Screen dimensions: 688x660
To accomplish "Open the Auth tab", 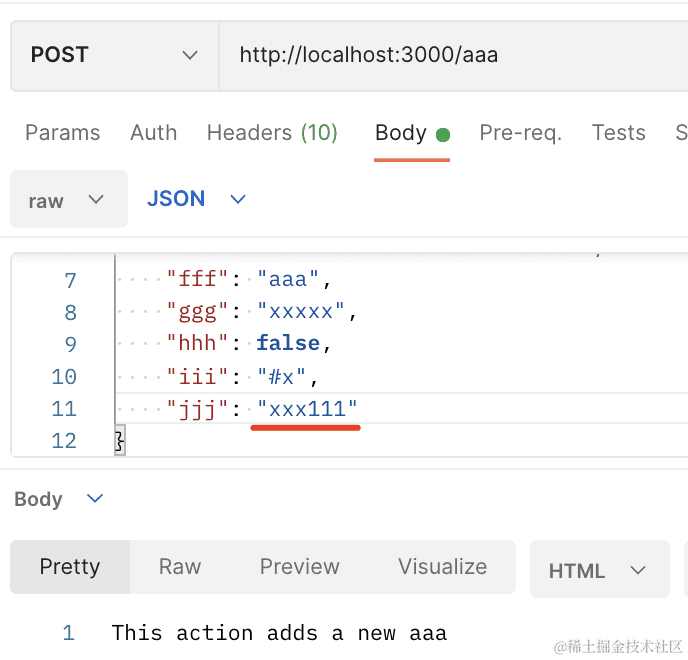I will coord(153,133).
